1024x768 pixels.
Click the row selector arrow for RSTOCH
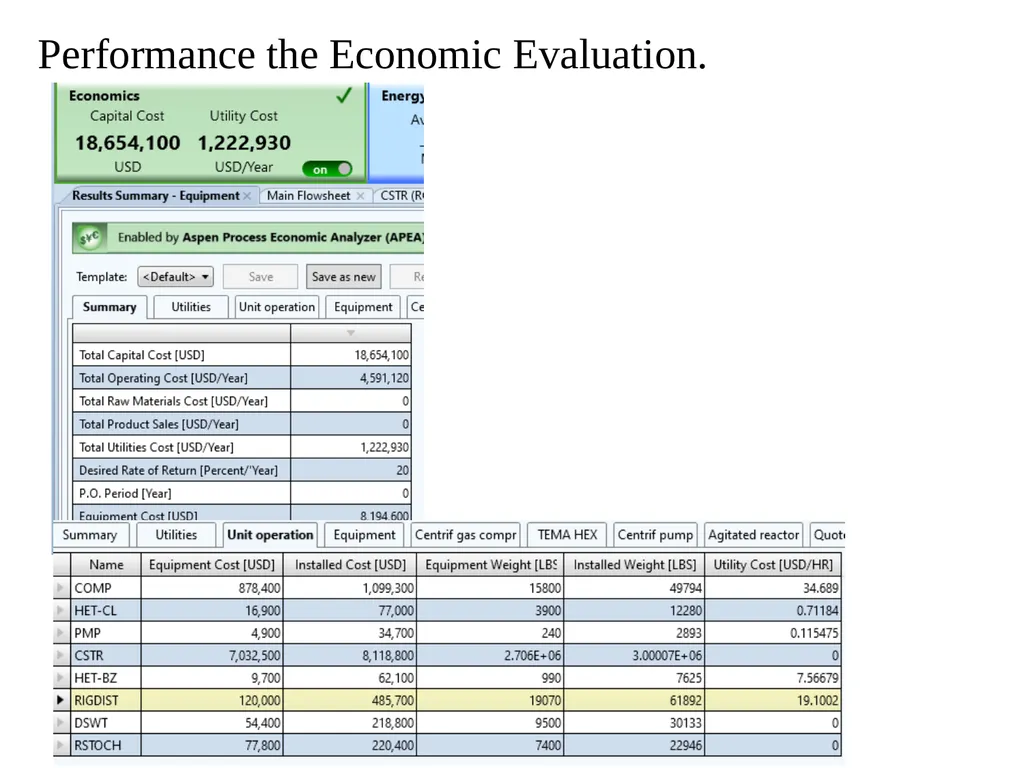(x=61, y=745)
